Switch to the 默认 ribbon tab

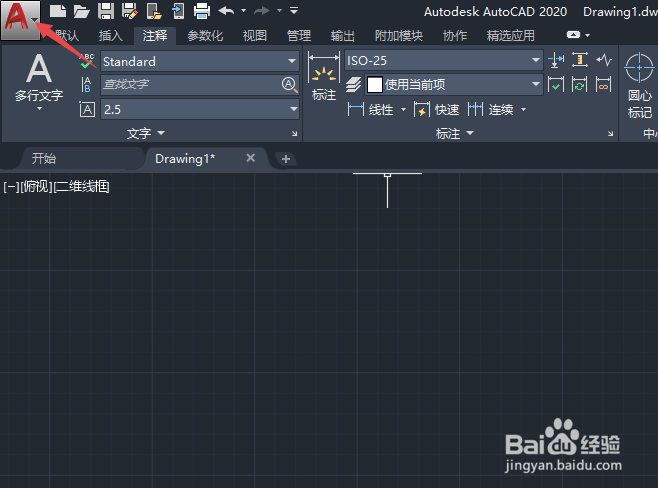tap(67, 36)
